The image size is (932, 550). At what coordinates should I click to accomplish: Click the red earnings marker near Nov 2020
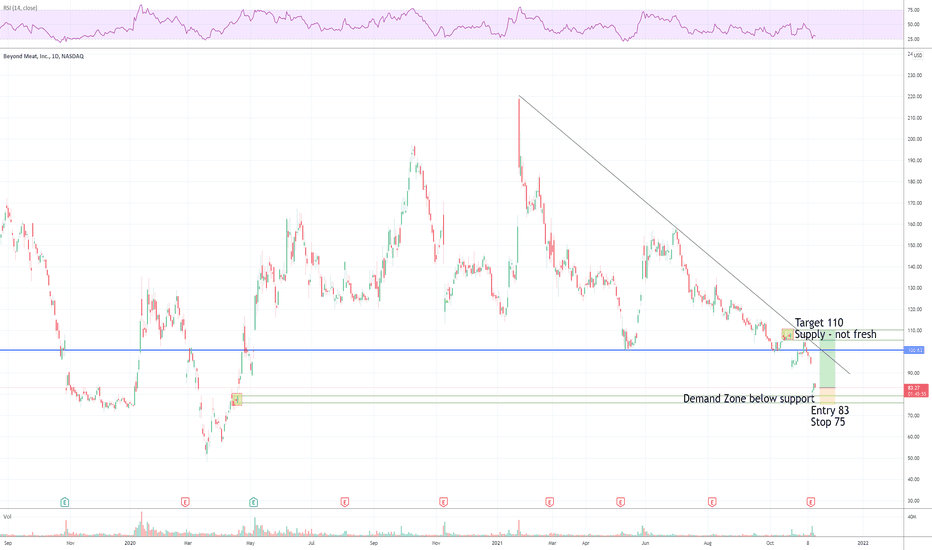click(x=443, y=502)
